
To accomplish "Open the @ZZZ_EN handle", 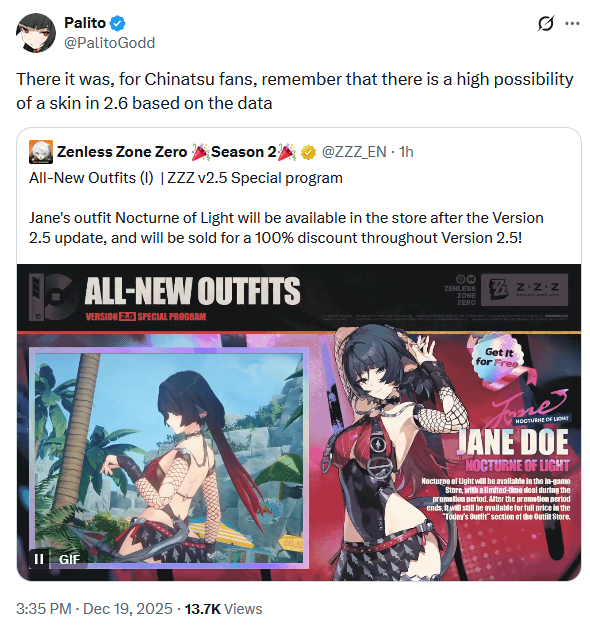I will (x=354, y=152).
